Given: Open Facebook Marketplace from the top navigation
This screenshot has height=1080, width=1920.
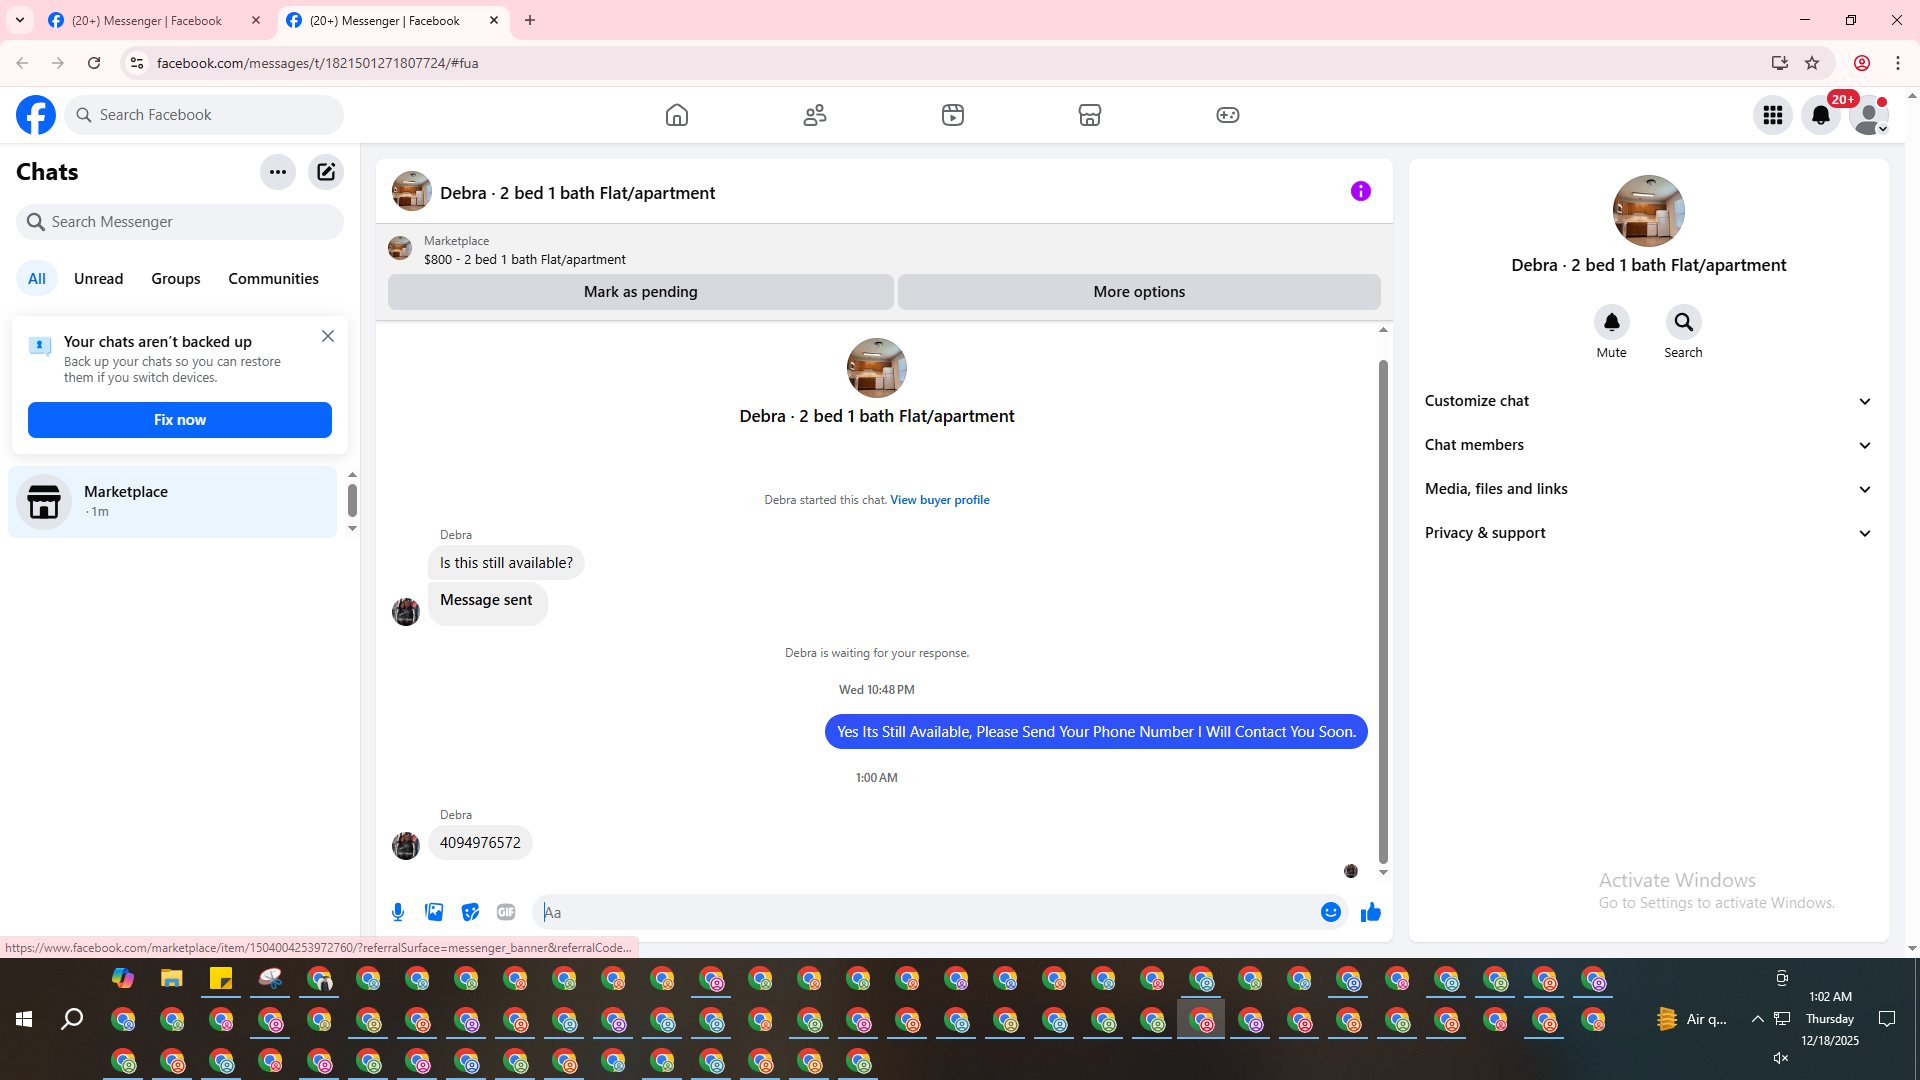Looking at the screenshot, I should [x=1090, y=115].
